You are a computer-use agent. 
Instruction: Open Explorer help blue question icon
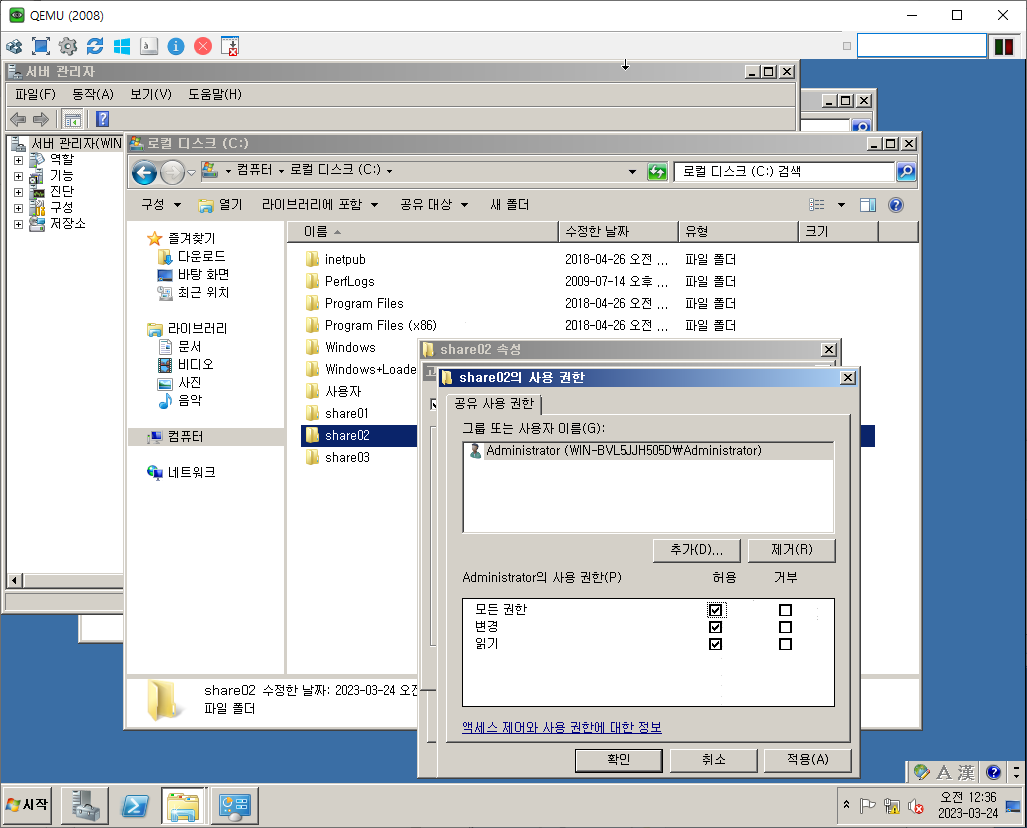[896, 205]
